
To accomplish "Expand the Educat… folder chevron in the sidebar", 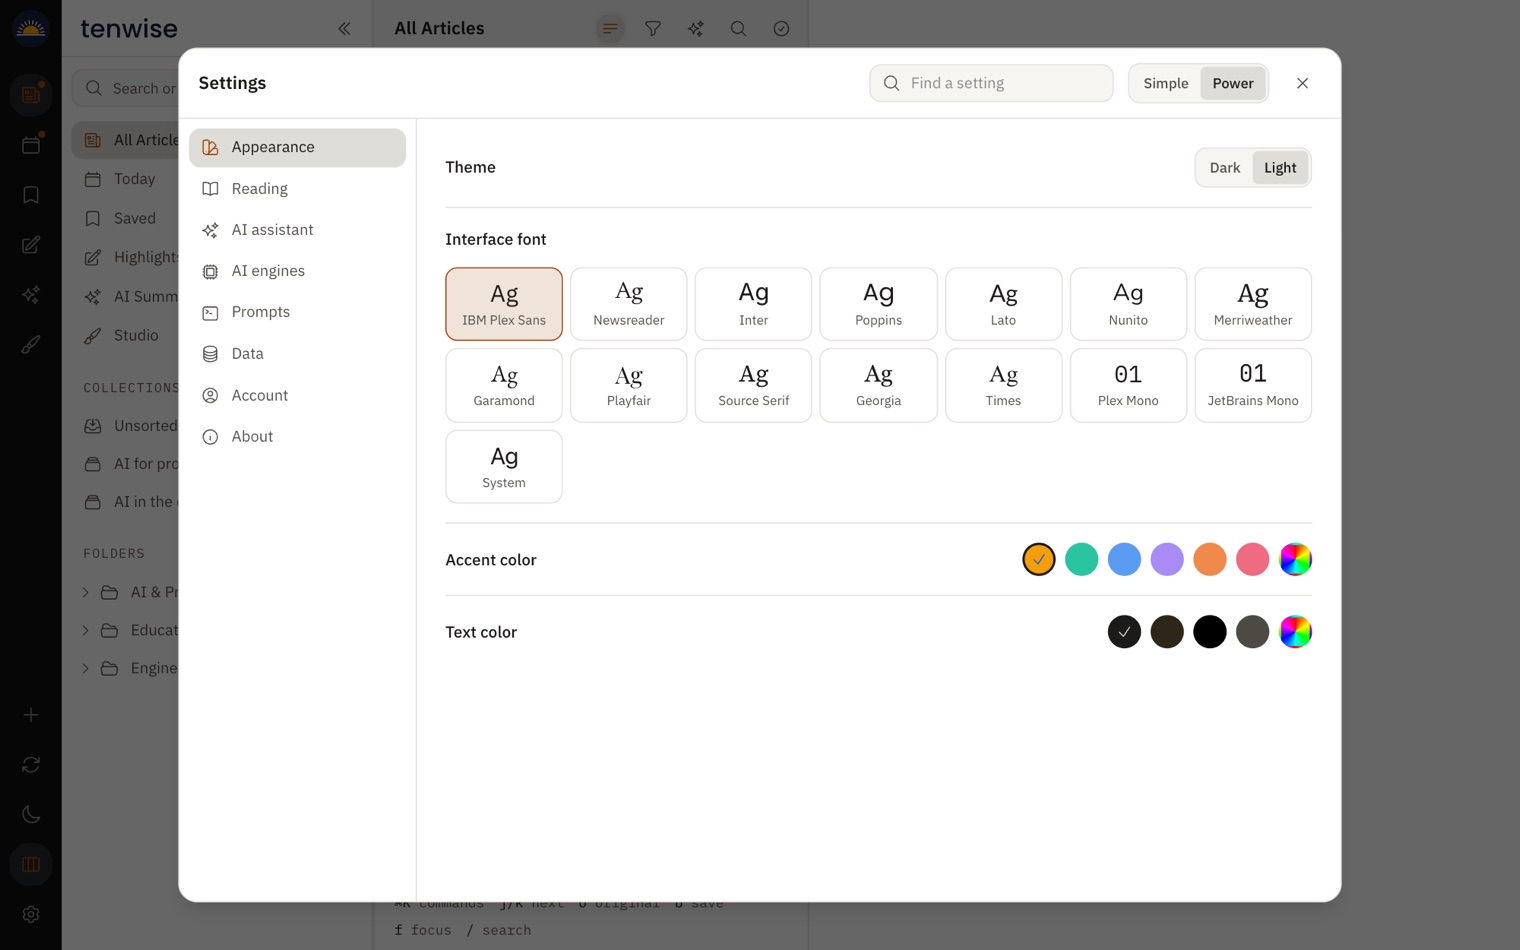I will (x=86, y=630).
